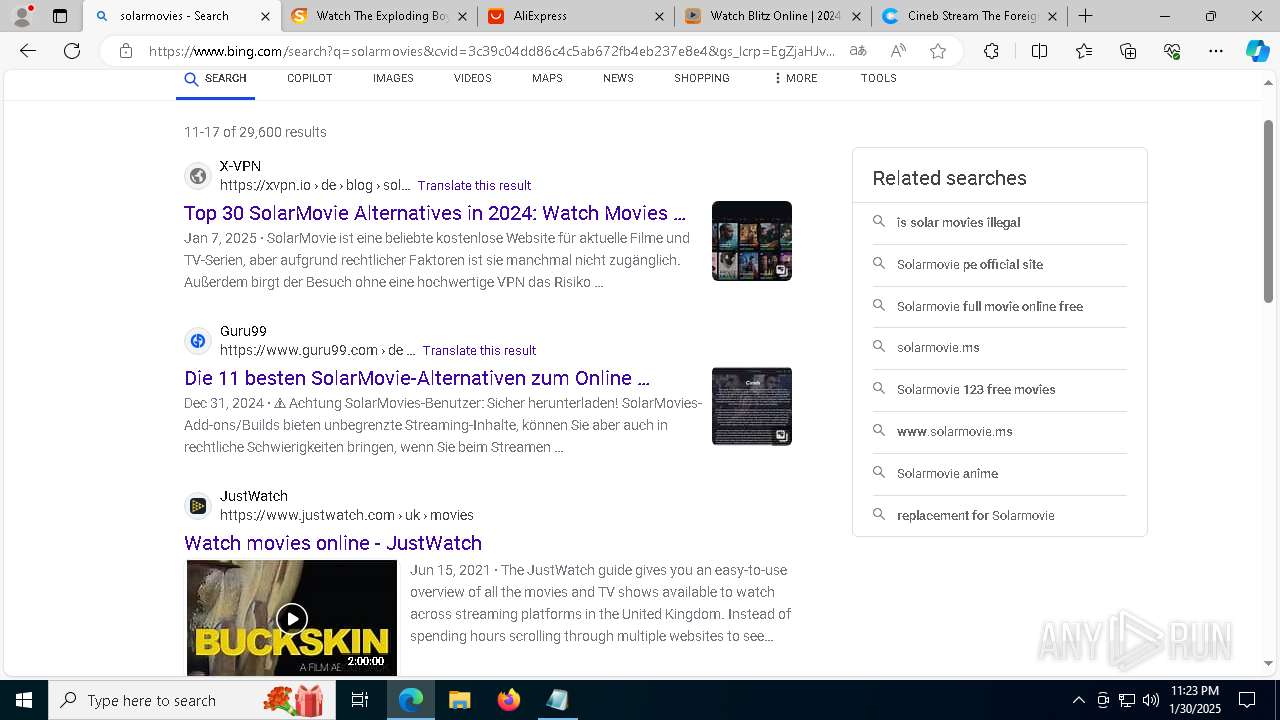This screenshot has height=720, width=1280.
Task: Open Browser essentials heart icon
Action: (1172, 51)
